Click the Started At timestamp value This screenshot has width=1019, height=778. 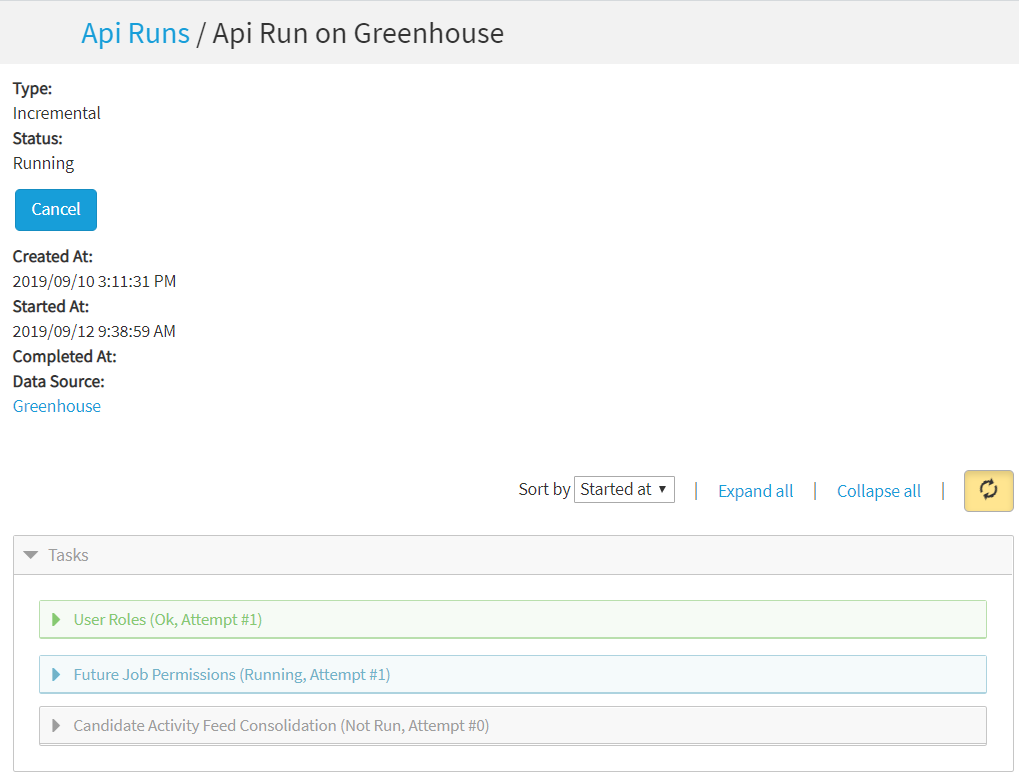[x=94, y=331]
